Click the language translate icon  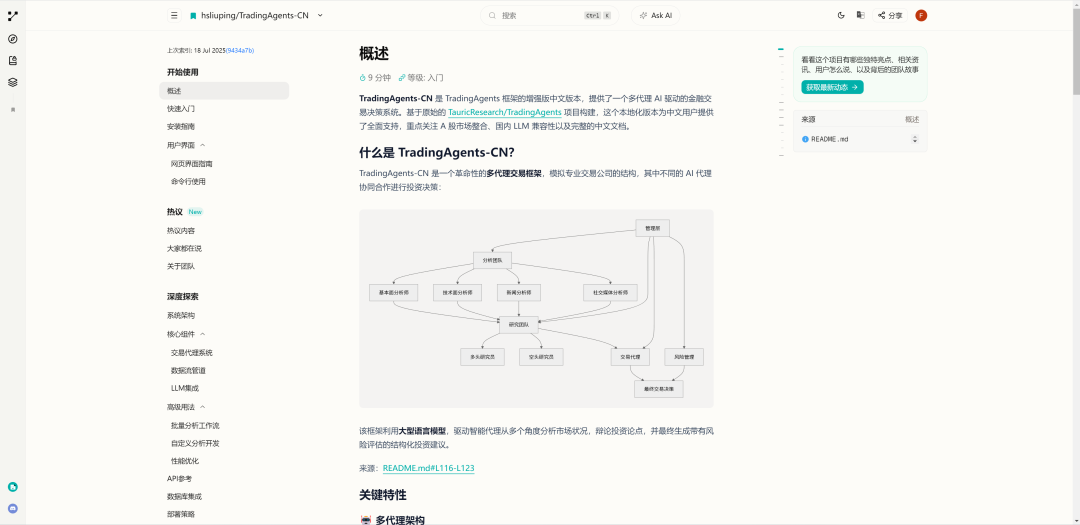point(860,15)
